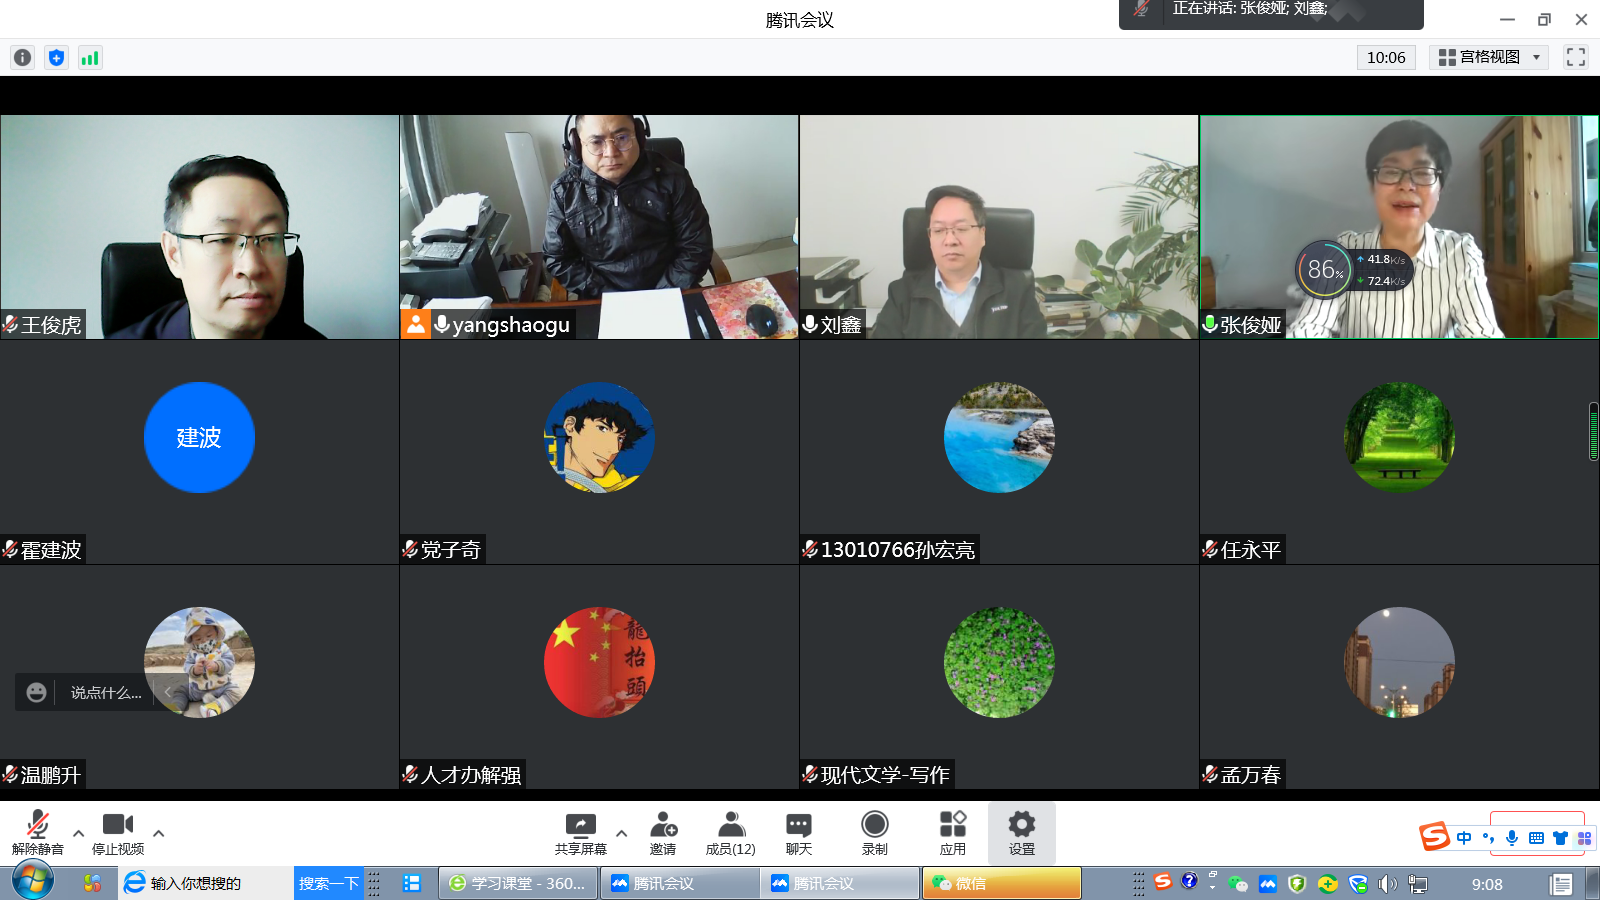
Task: Expand video options arrow beside camera
Action: click(158, 832)
